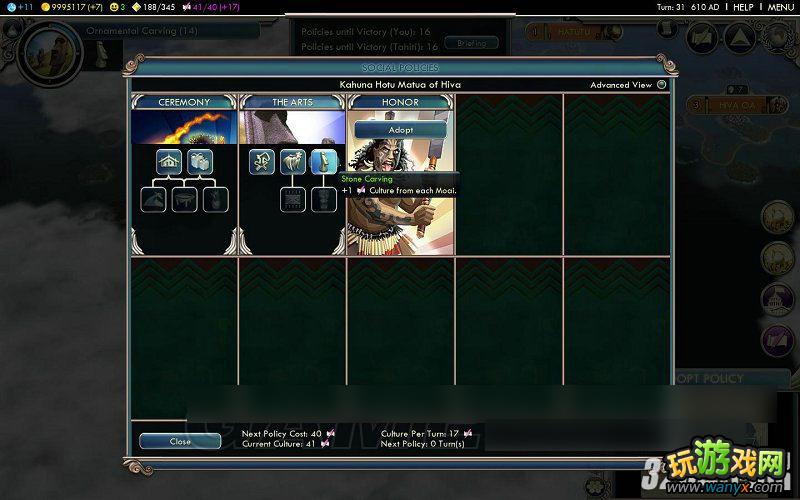Select the locked table-shaped Ceremony policy
The width and height of the screenshot is (800, 500).
[184, 199]
